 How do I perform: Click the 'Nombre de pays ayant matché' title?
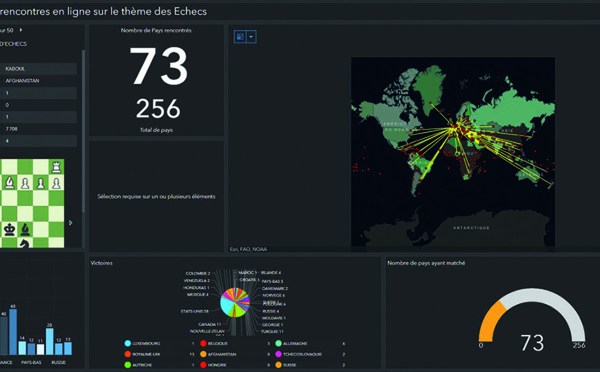426,263
